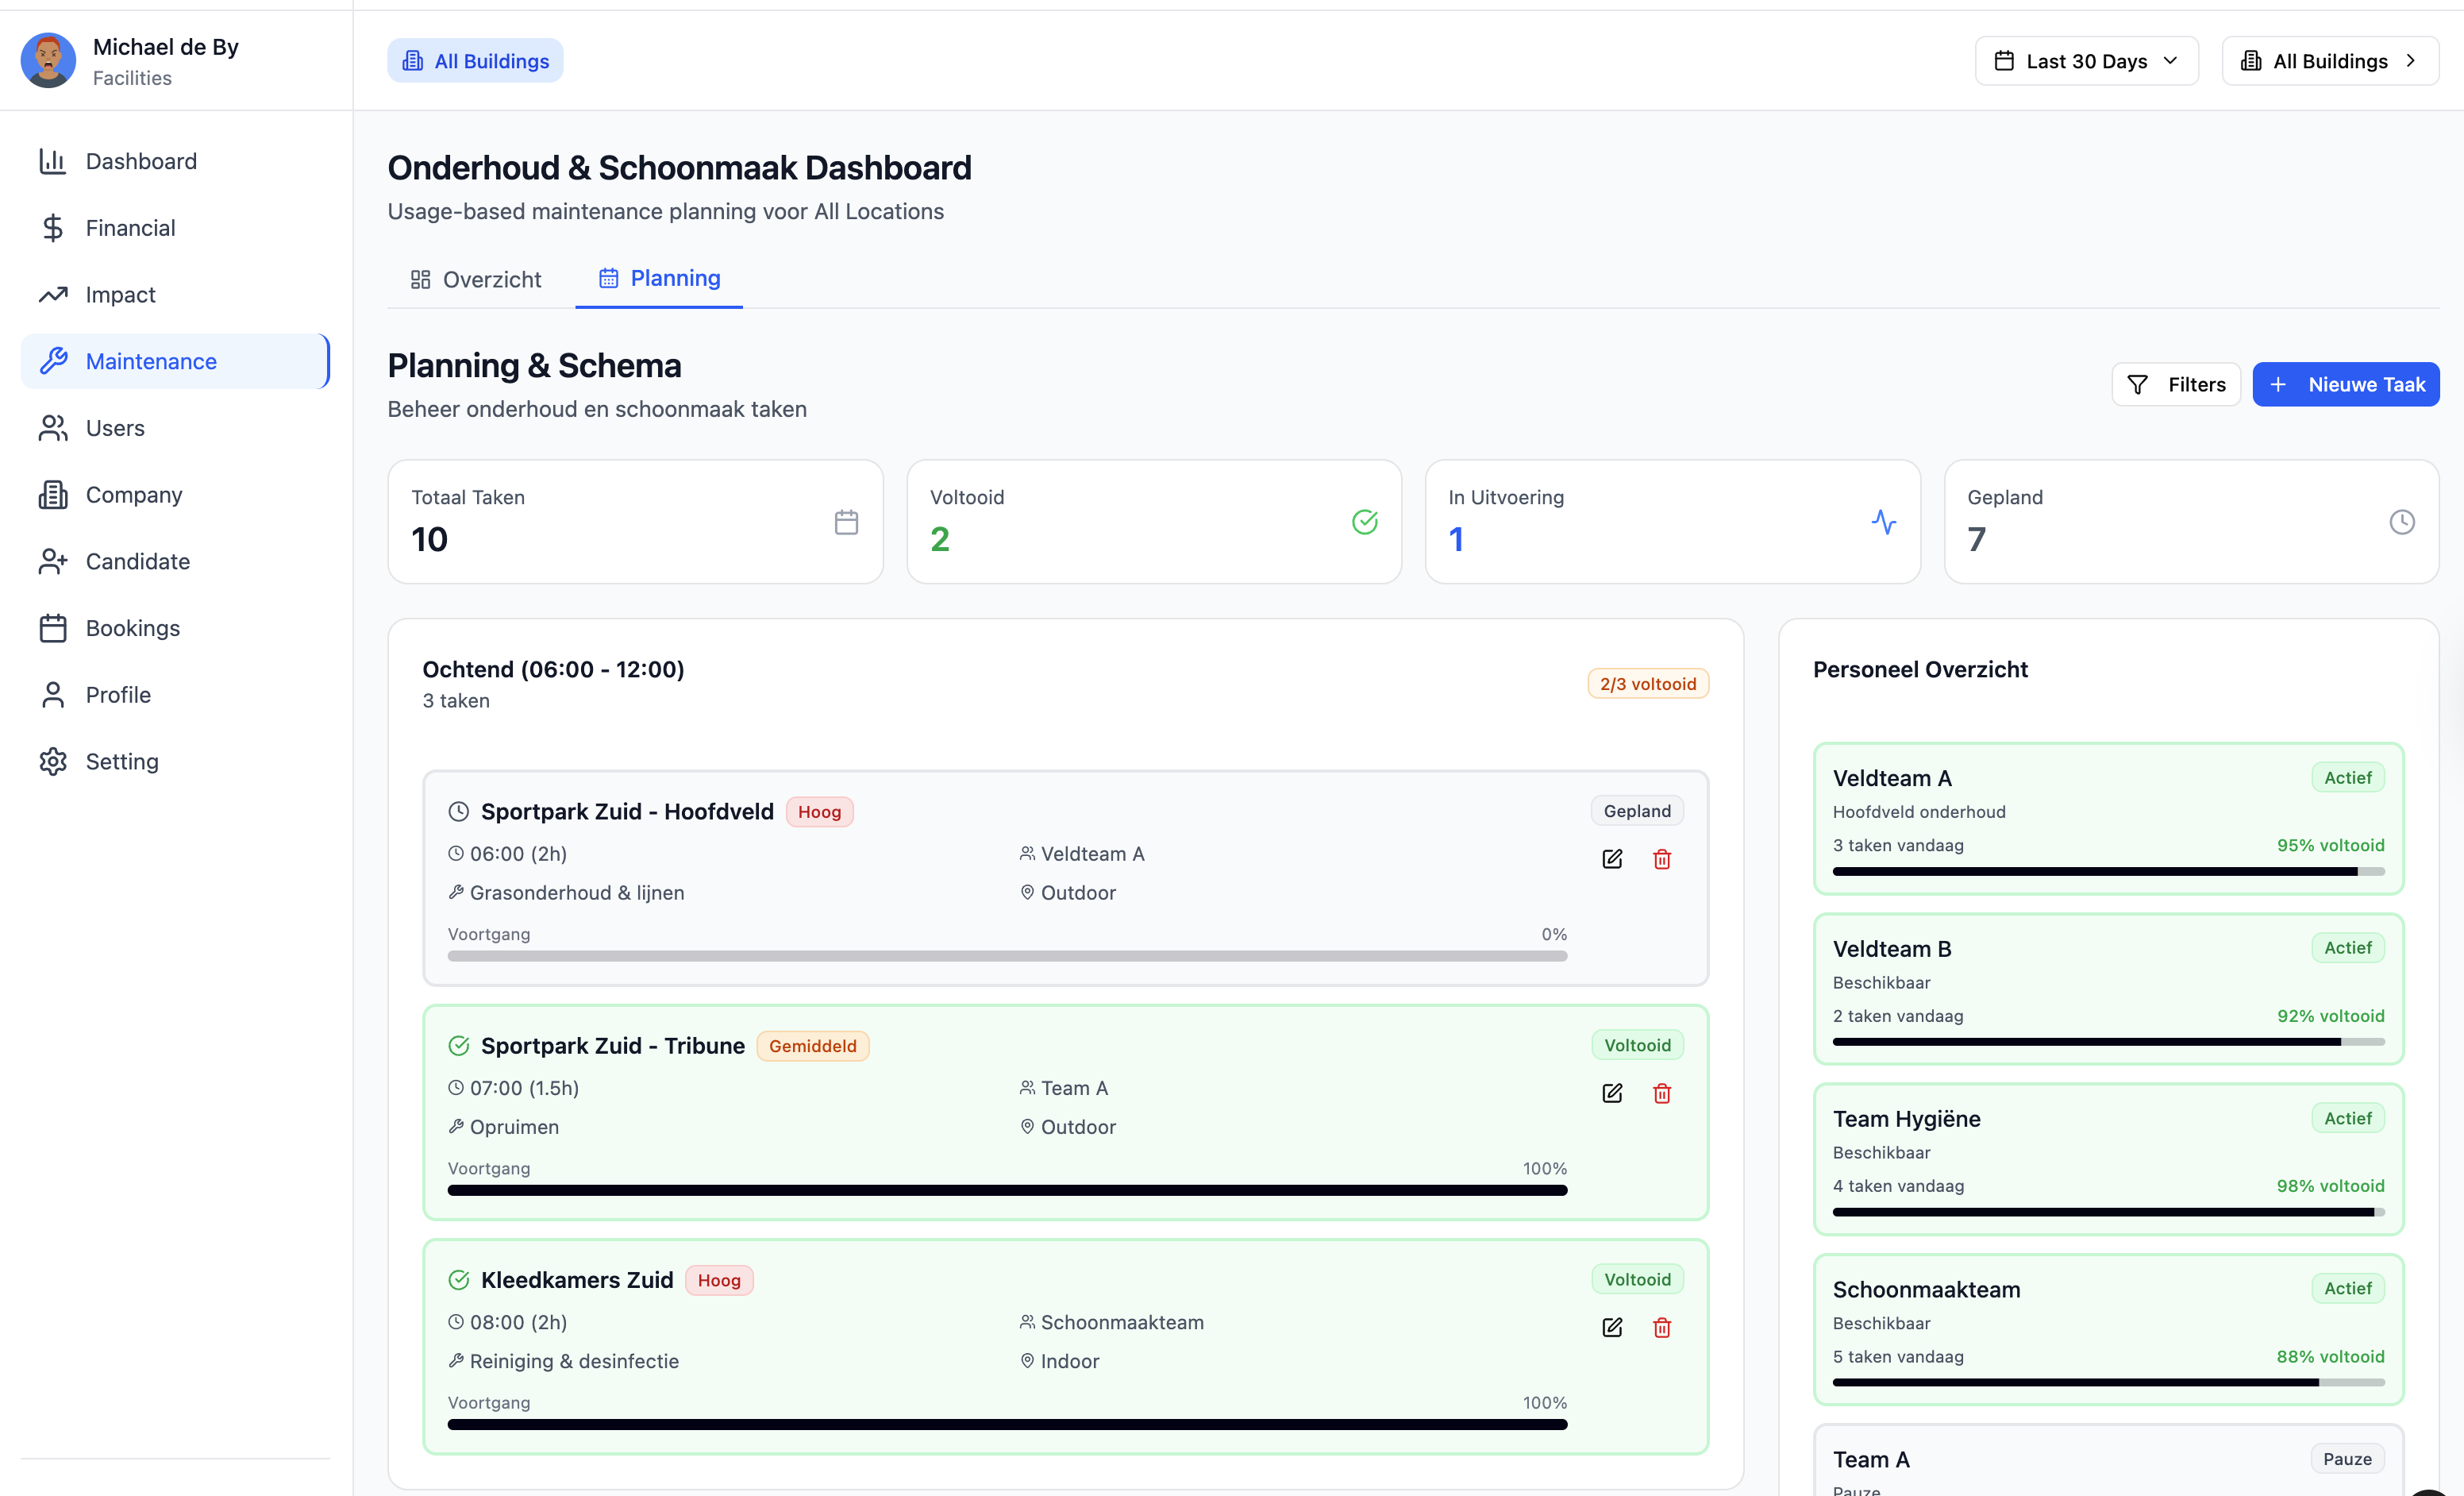This screenshot has width=2464, height=1496.
Task: Toggle clock status on Sportpark Zuid - Hoofdveld
Action: 459,812
